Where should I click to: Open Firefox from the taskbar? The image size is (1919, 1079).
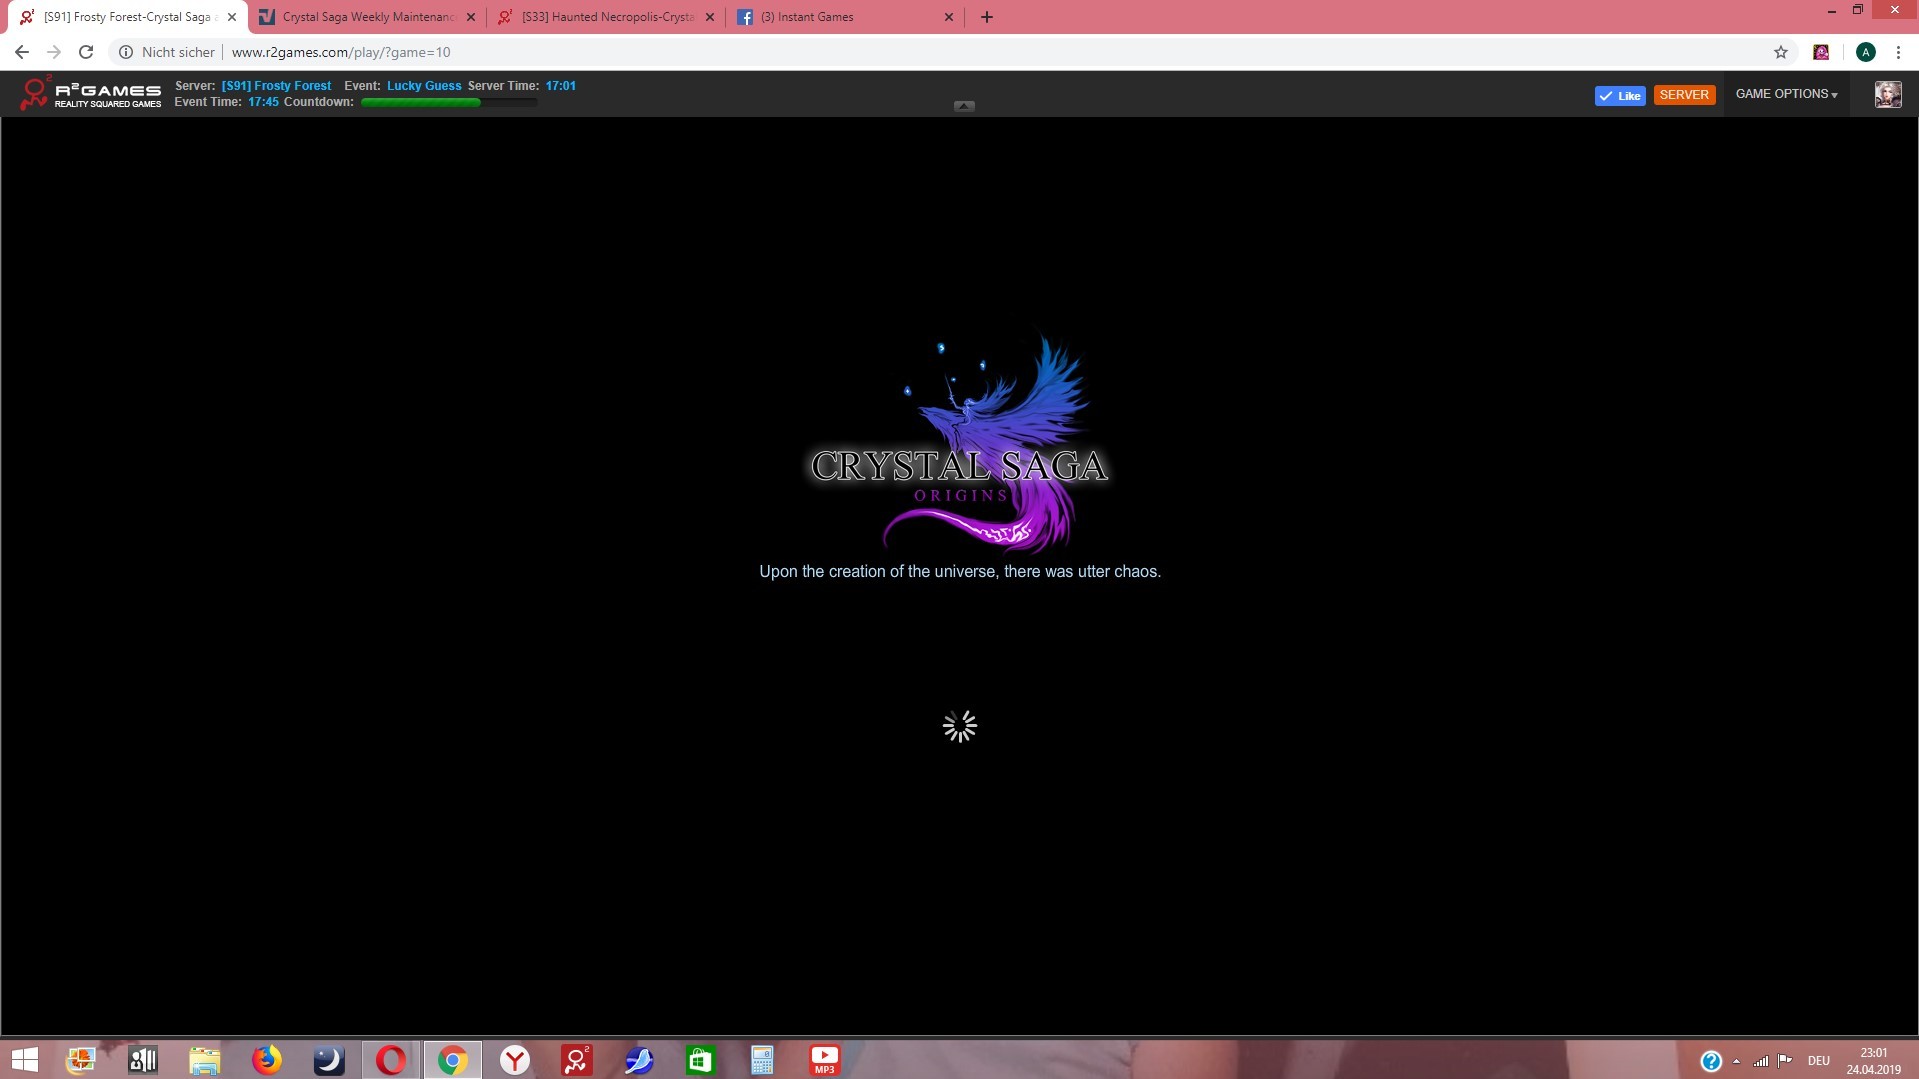coord(266,1060)
